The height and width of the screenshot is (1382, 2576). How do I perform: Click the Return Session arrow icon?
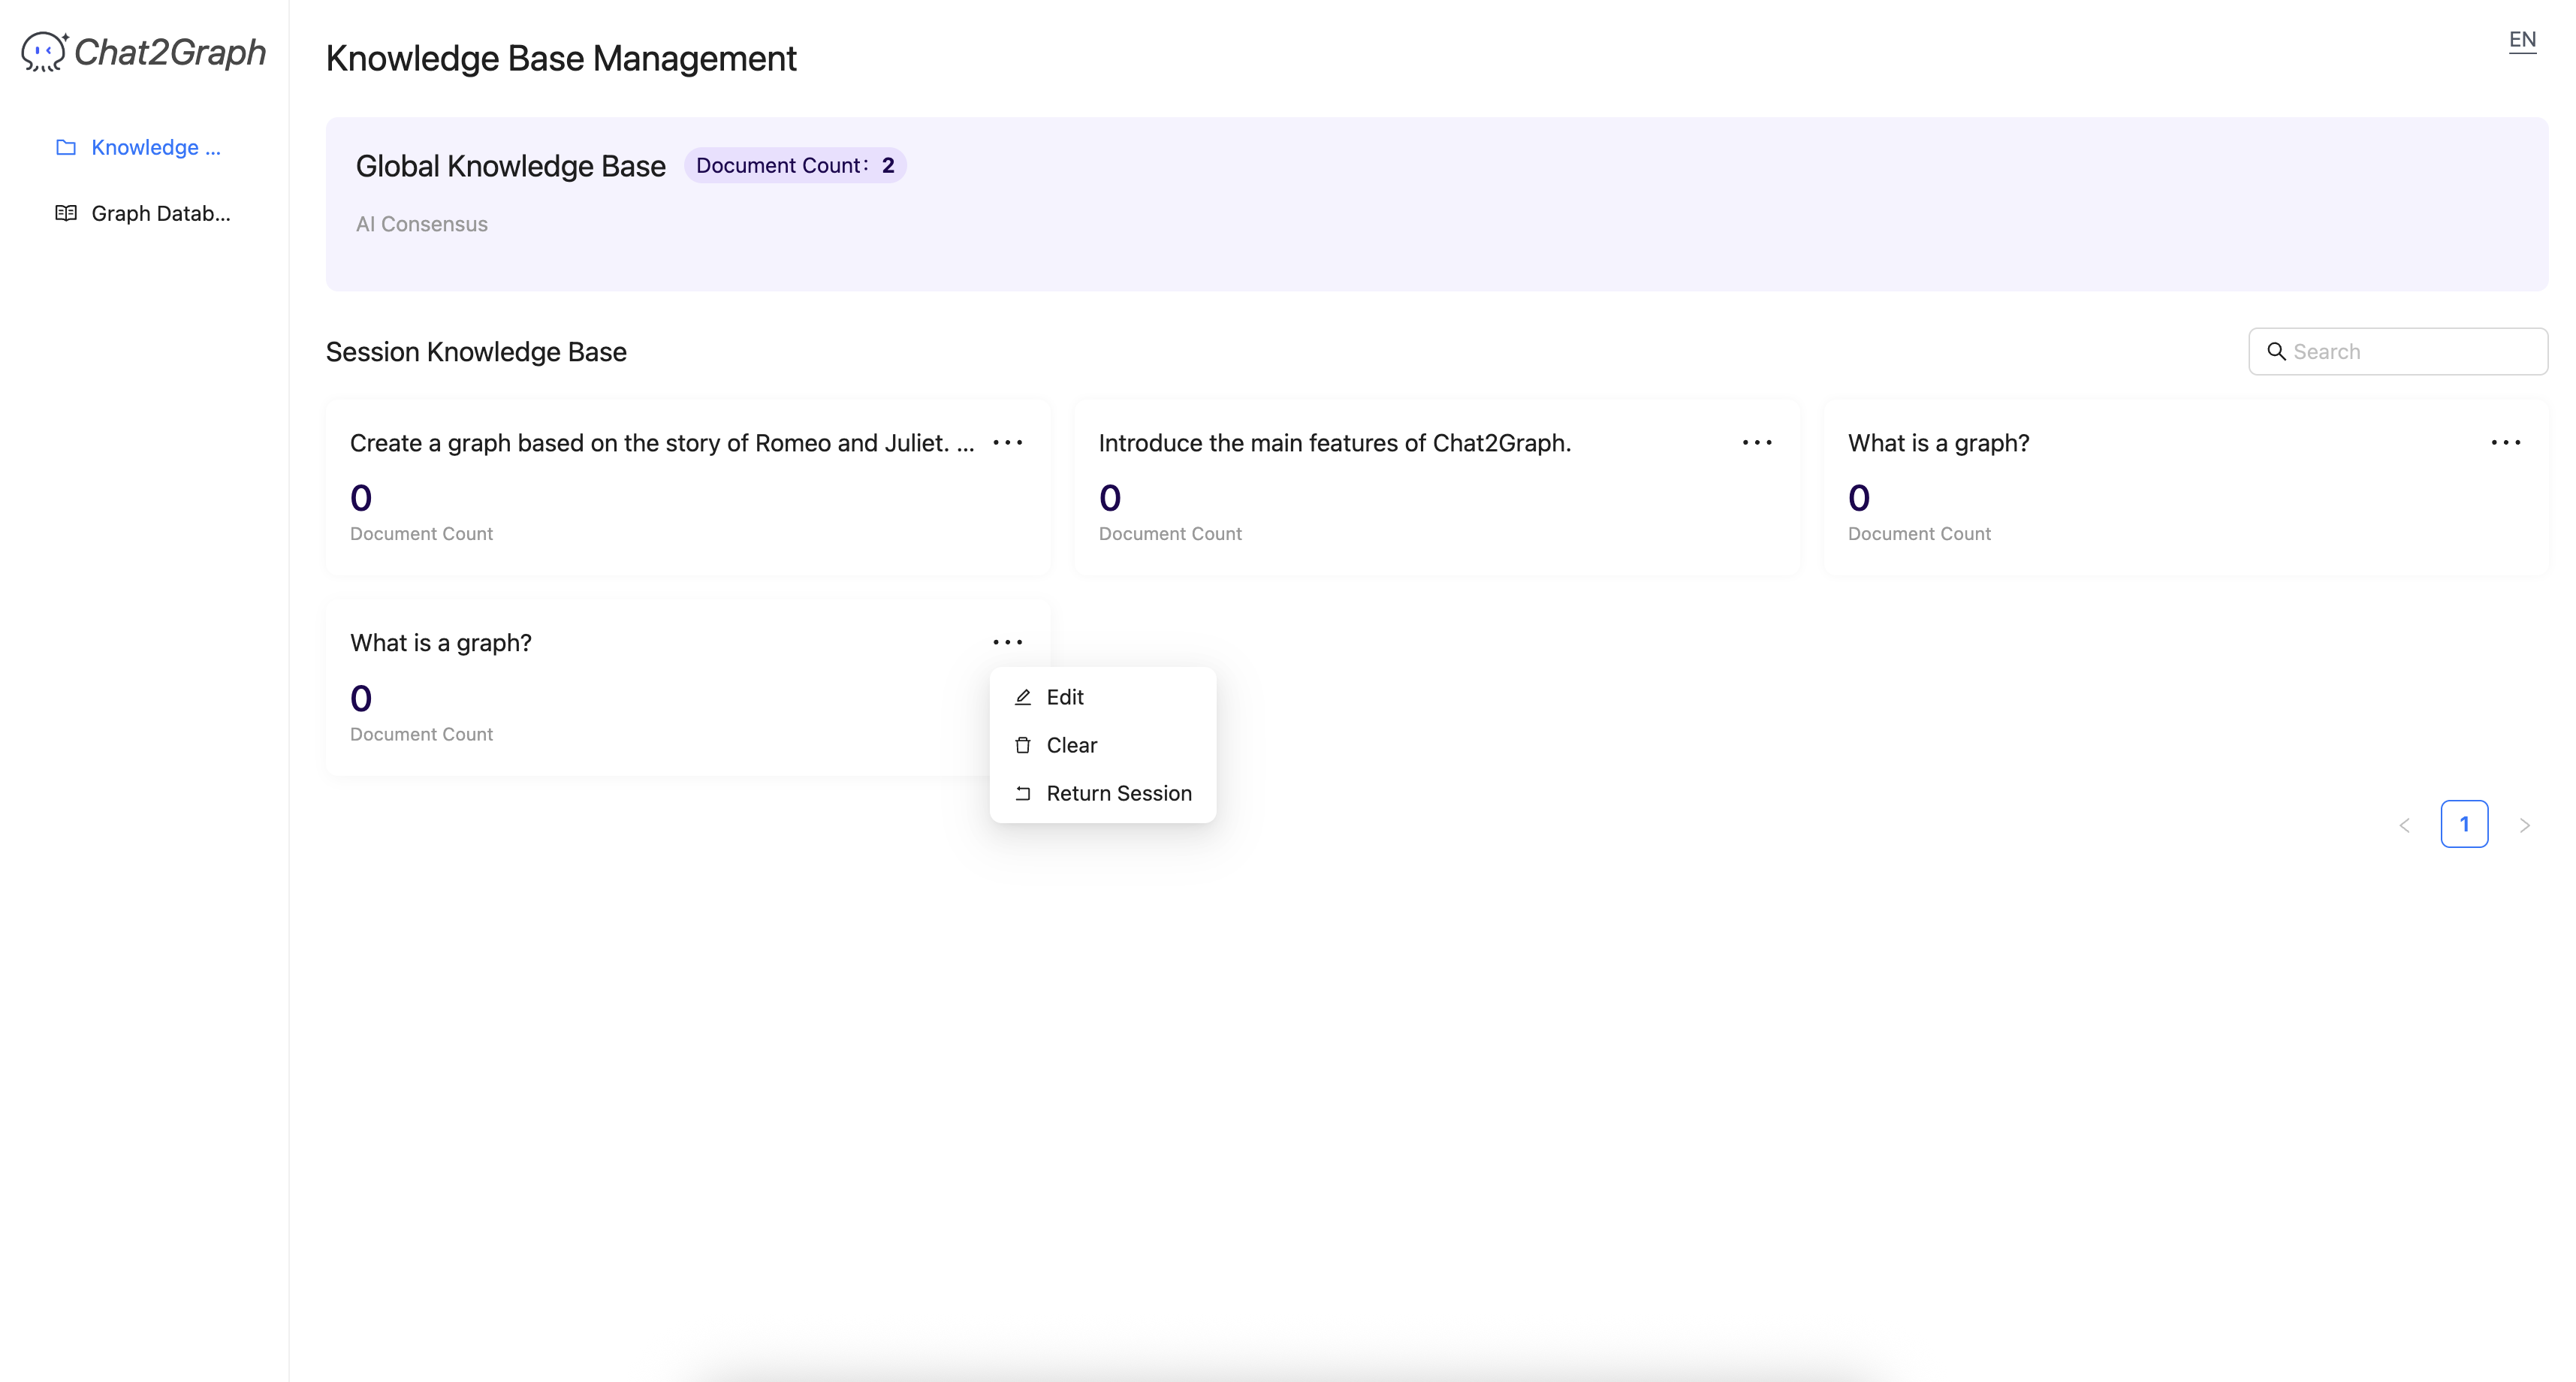pyautogui.click(x=1022, y=794)
